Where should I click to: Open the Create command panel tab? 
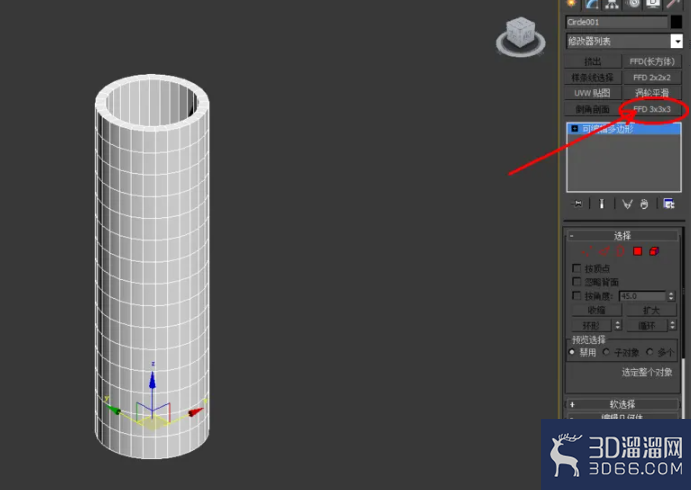point(572,4)
